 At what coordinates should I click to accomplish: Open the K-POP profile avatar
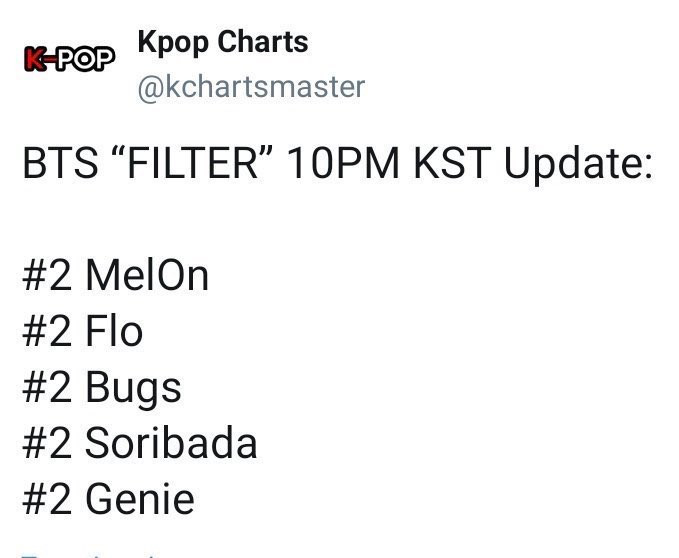click(x=69, y=58)
